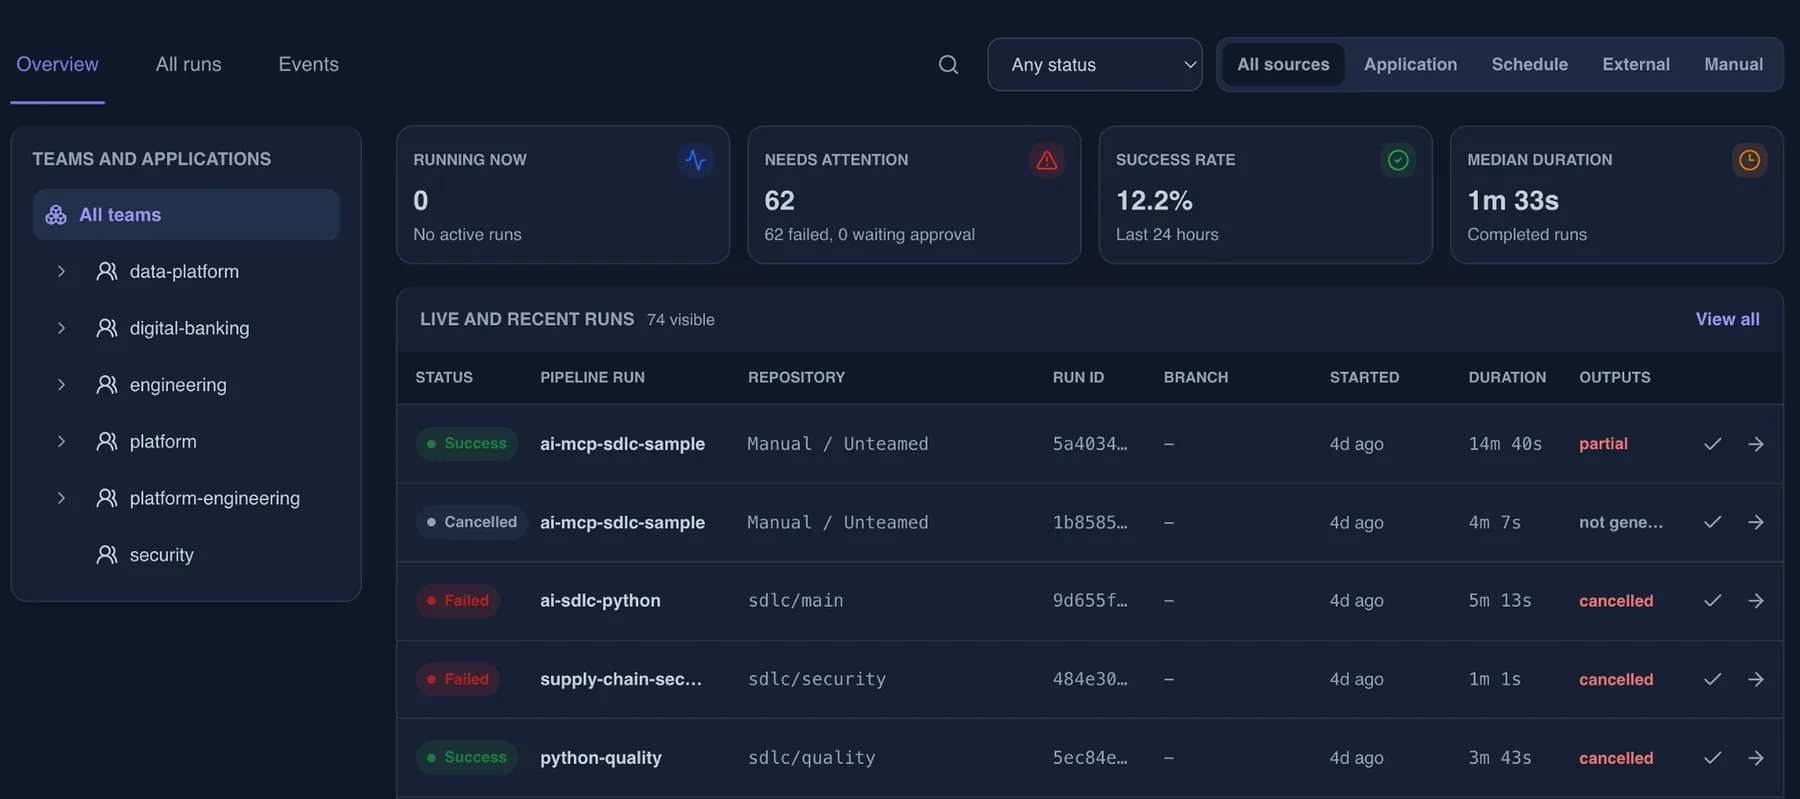1800x799 pixels.
Task: Filter runs by External source
Action: (1636, 65)
